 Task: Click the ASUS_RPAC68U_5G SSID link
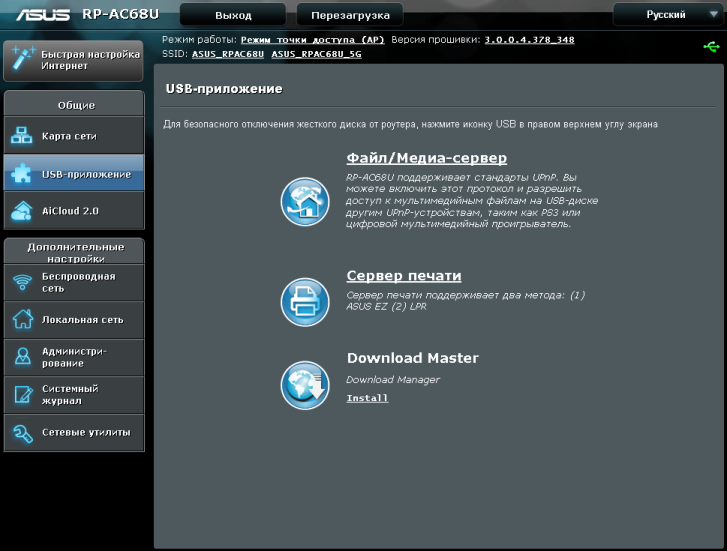coord(316,54)
